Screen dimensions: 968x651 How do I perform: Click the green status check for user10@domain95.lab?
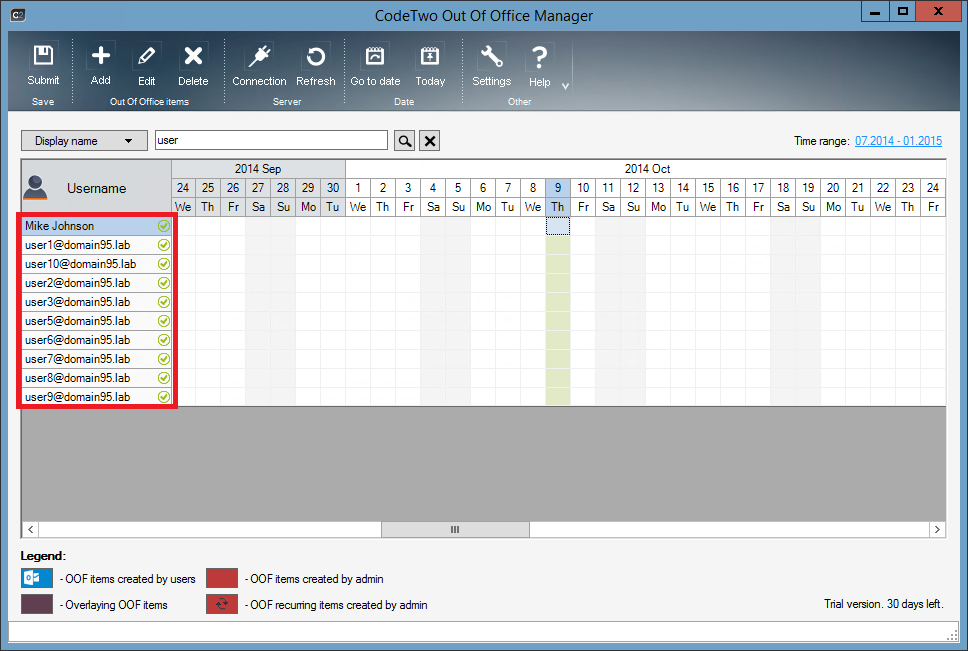[x=164, y=264]
